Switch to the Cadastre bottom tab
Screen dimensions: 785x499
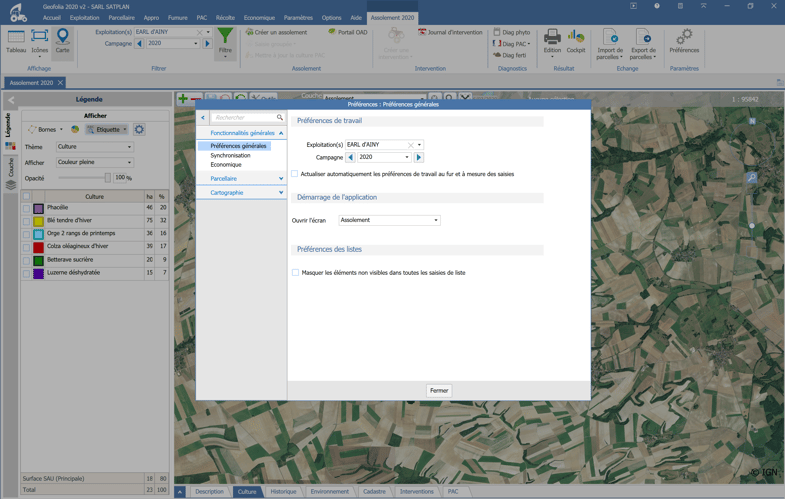tap(374, 491)
